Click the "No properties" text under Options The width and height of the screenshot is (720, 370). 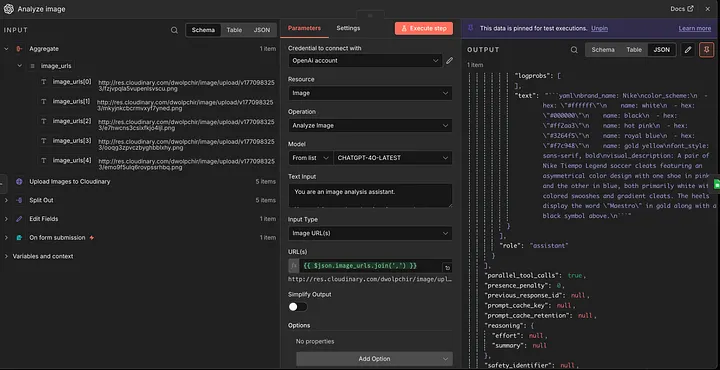click(315, 342)
